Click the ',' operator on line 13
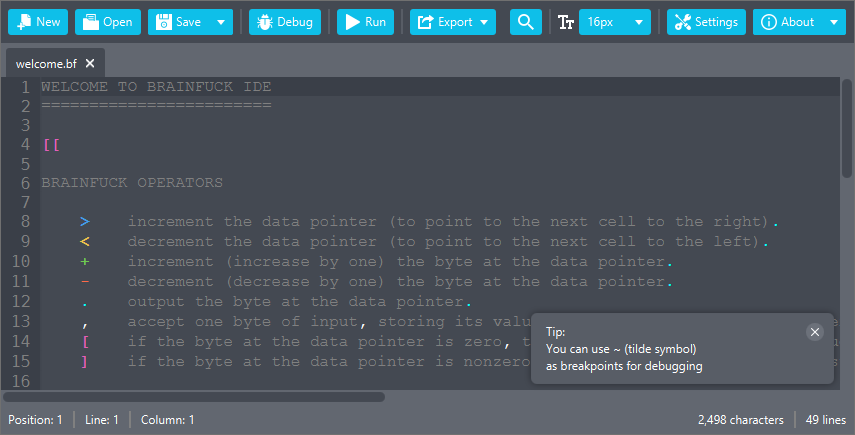Screen dimensions: 855x435 pyautogui.click(x=85, y=325)
